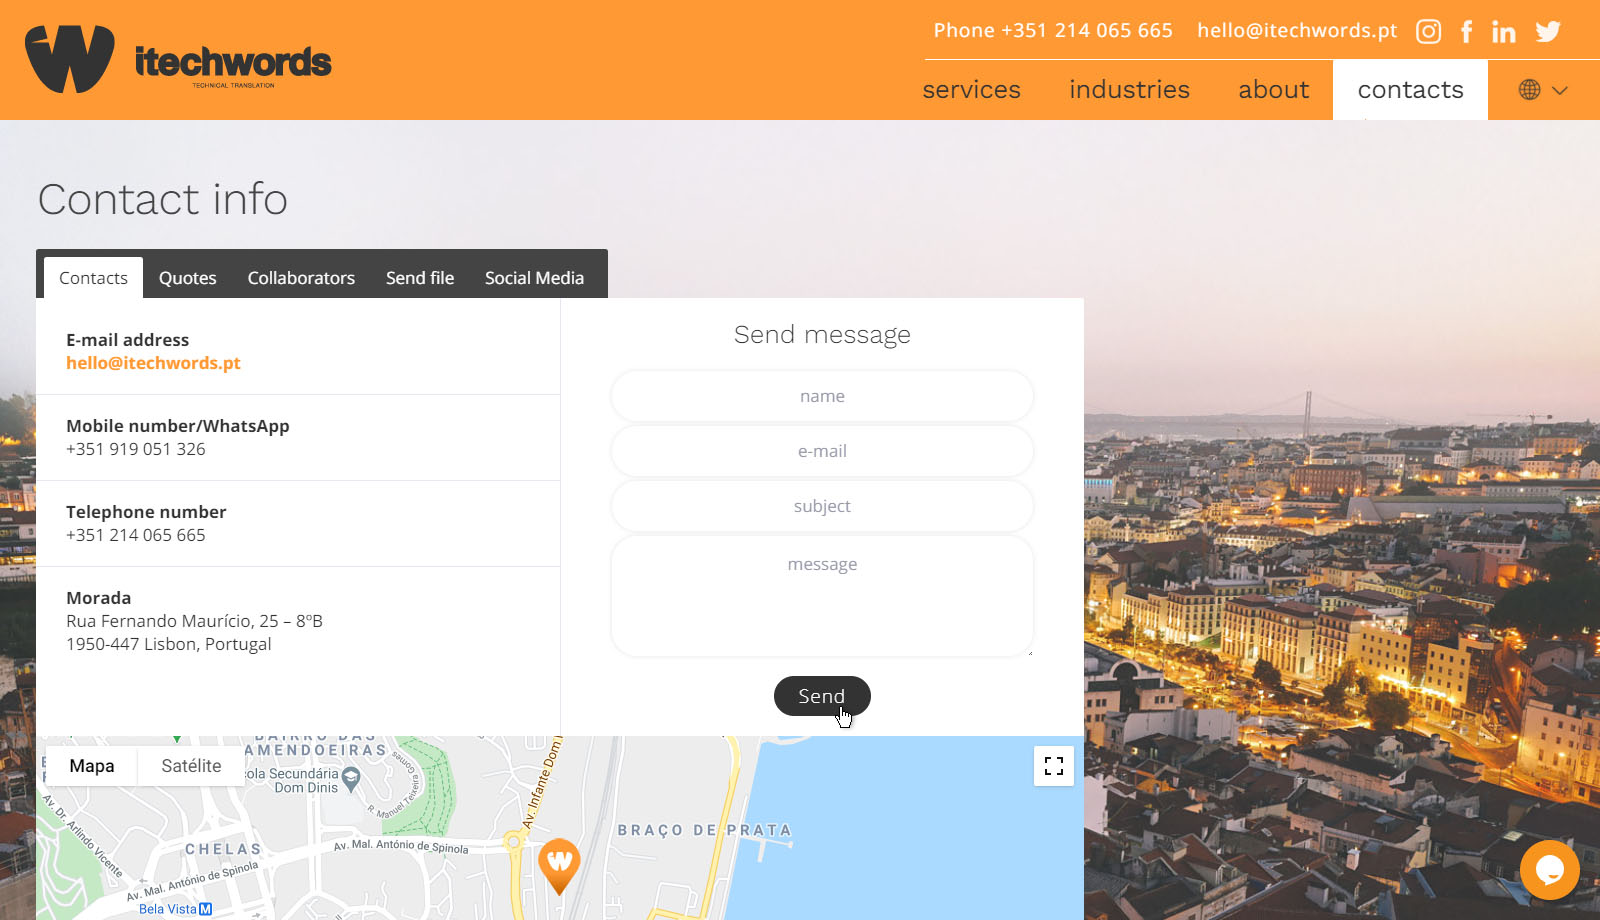This screenshot has width=1600, height=920.
Task: Open the LinkedIn profile icon
Action: (1503, 32)
